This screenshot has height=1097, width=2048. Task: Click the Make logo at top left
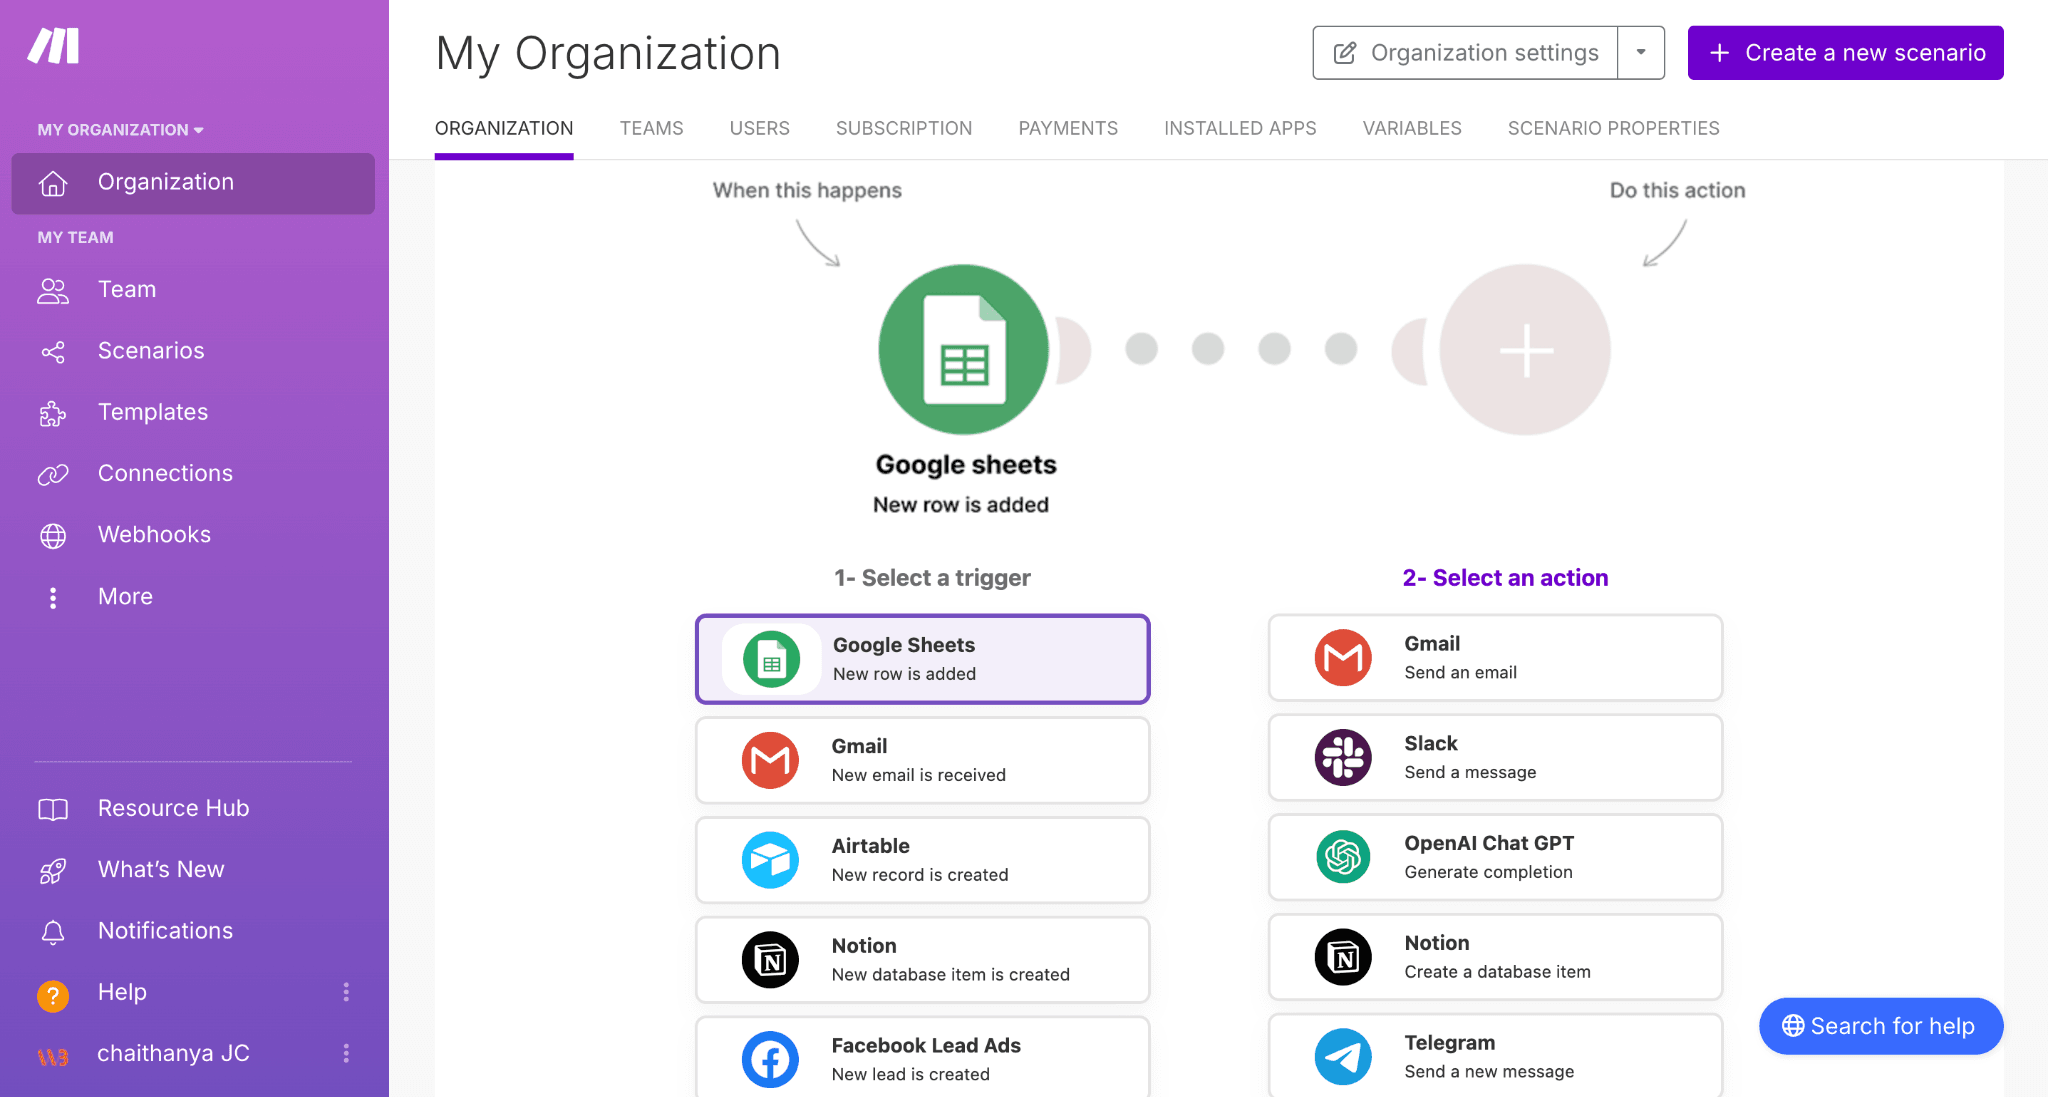pos(55,44)
